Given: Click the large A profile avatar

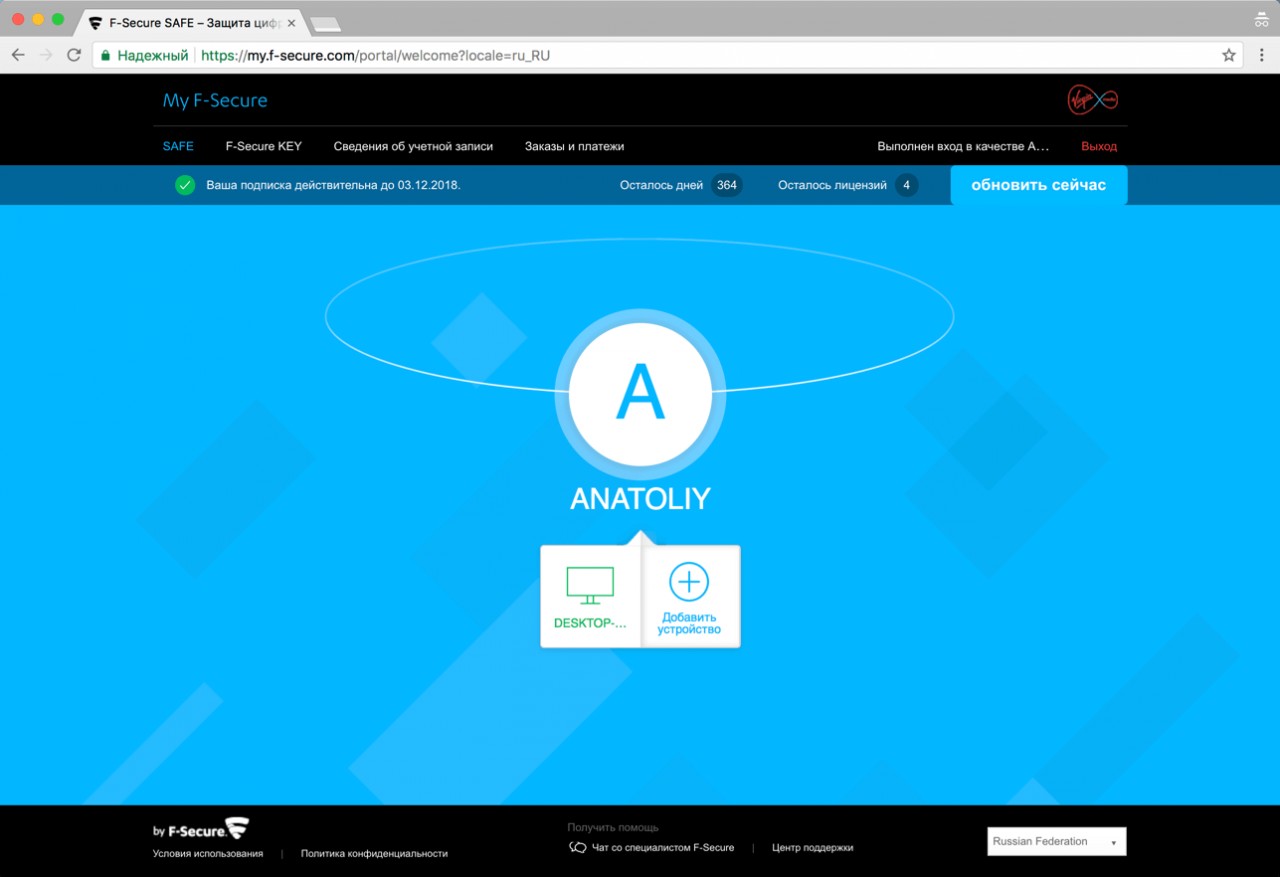Looking at the screenshot, I should point(640,395).
